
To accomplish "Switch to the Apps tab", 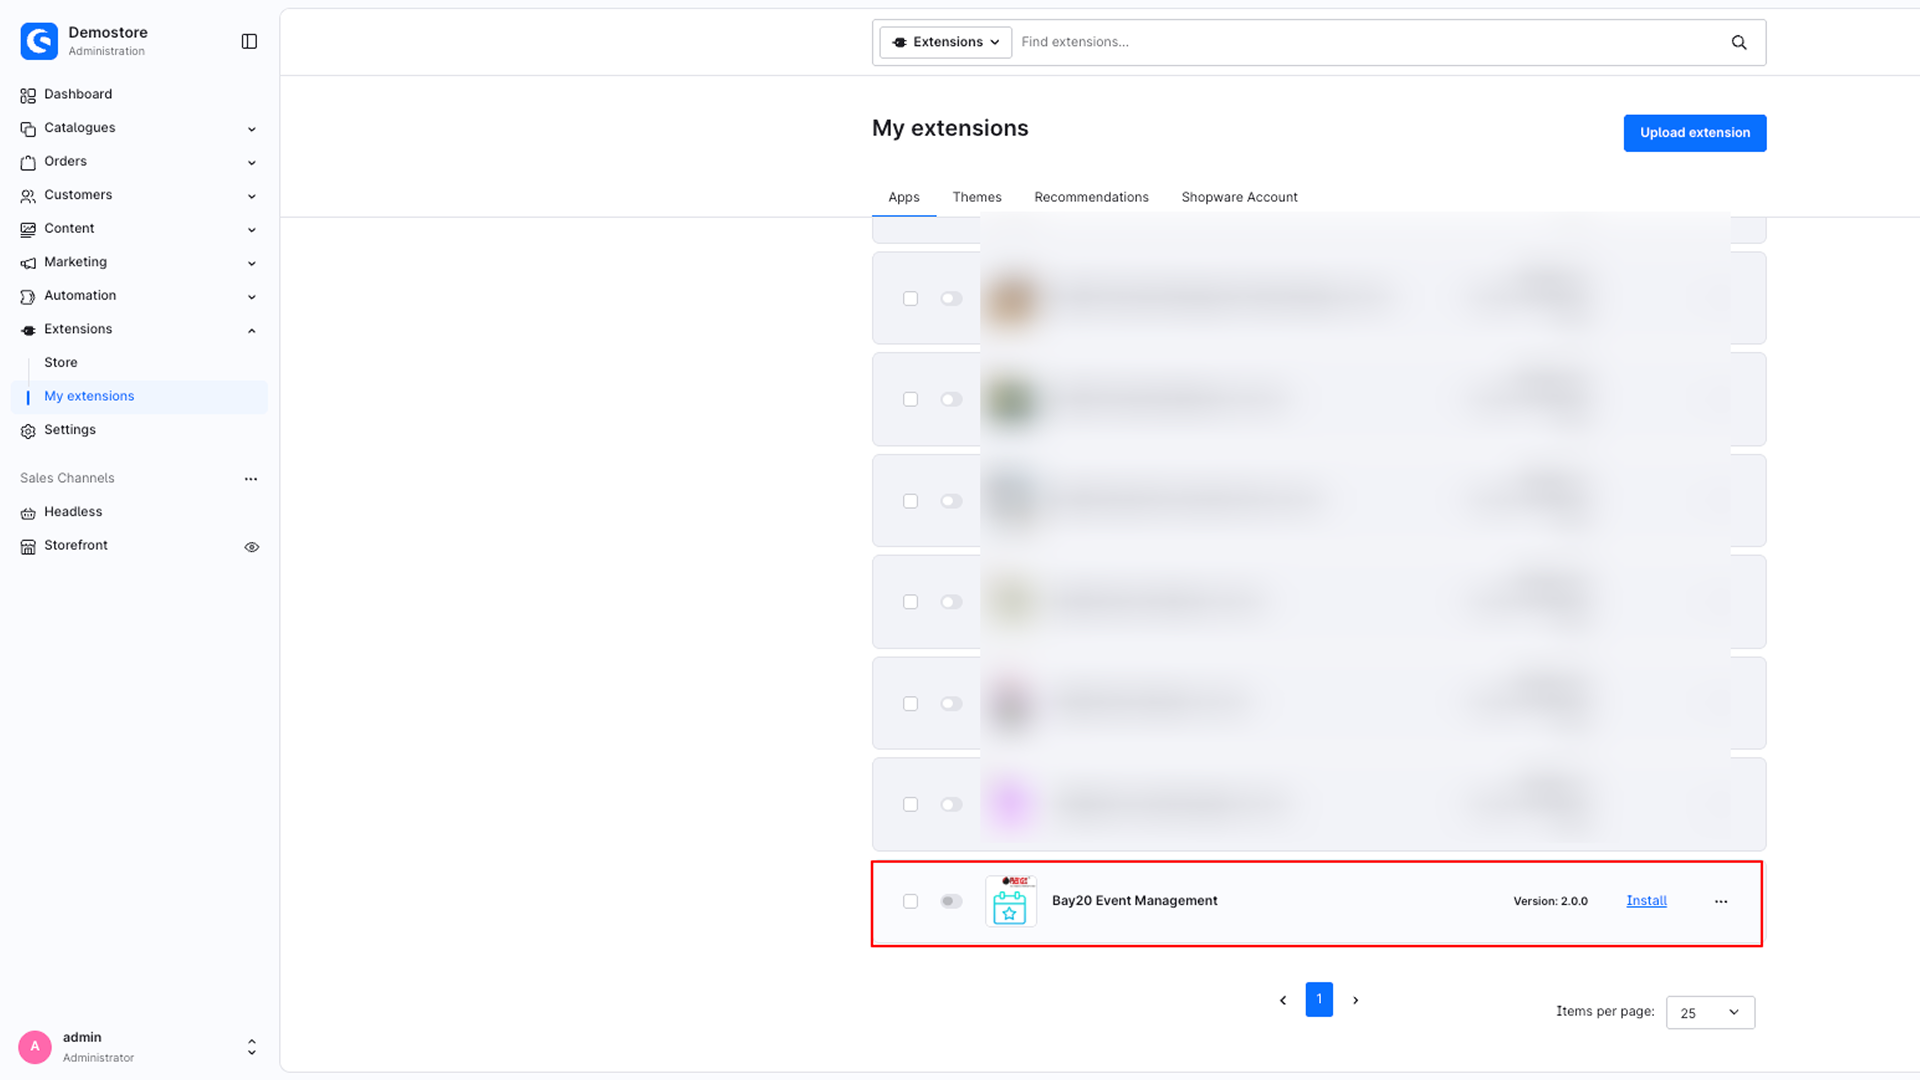I will pos(904,197).
